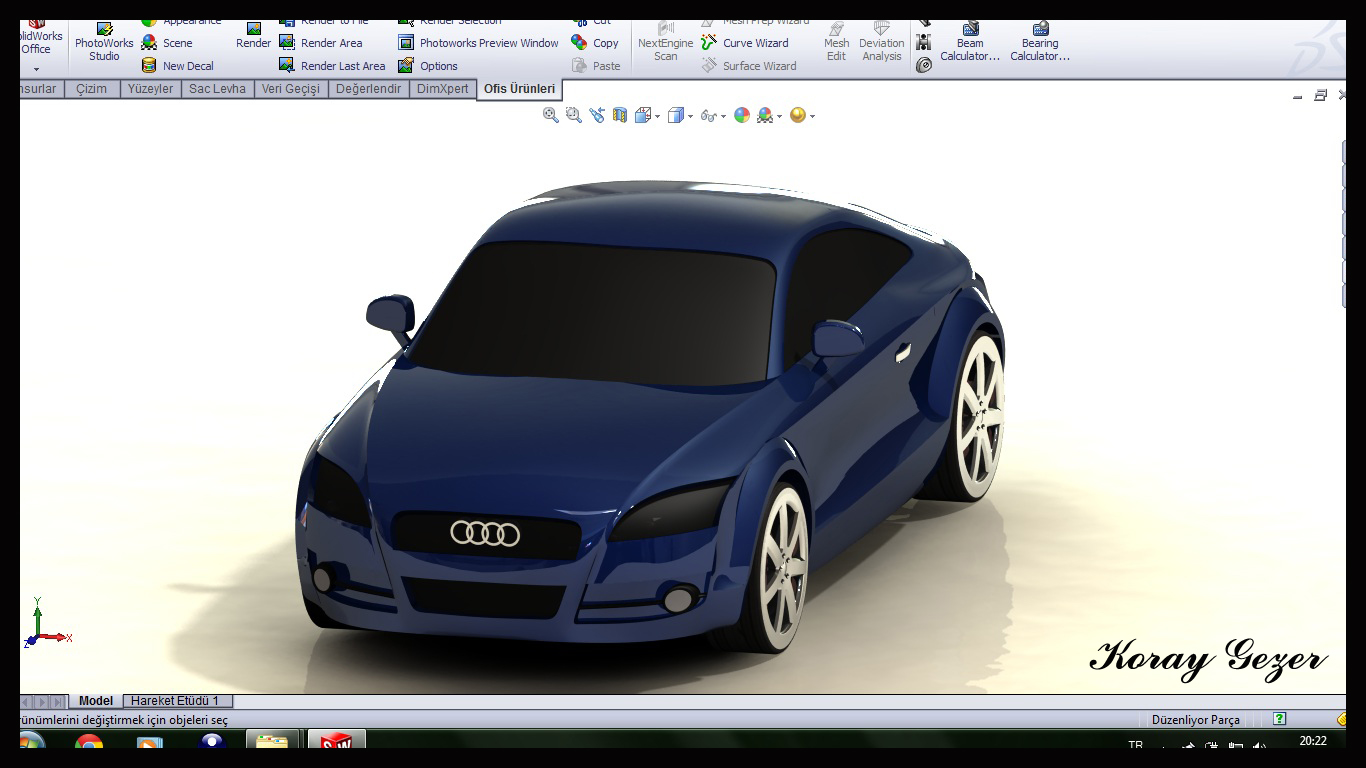Click the taskbar clock showing 20:22

(x=1313, y=741)
